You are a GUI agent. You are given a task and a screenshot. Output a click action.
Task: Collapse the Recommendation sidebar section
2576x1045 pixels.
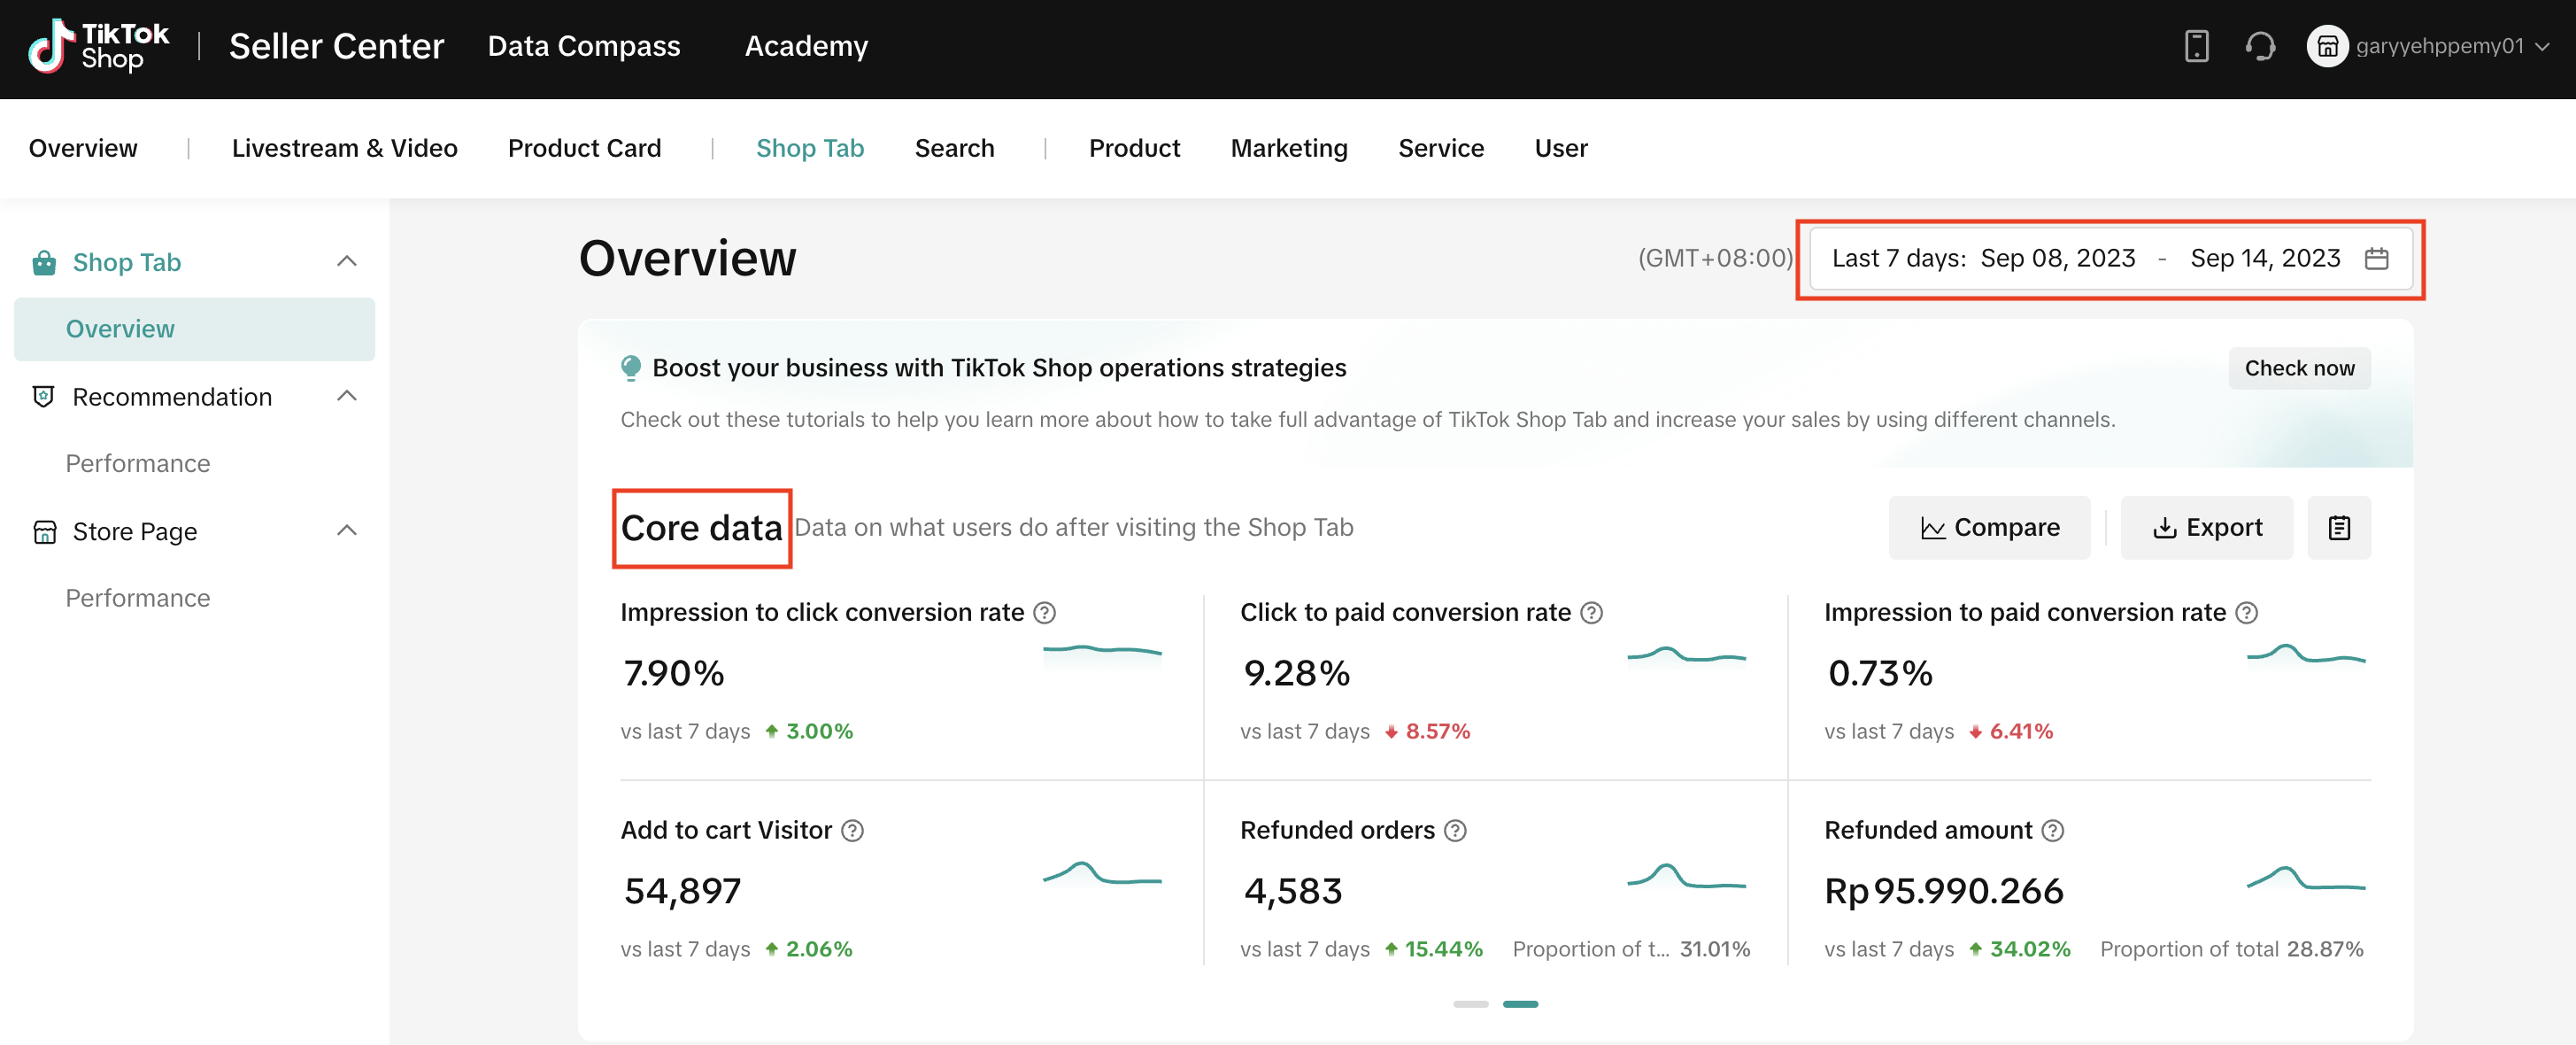346,396
